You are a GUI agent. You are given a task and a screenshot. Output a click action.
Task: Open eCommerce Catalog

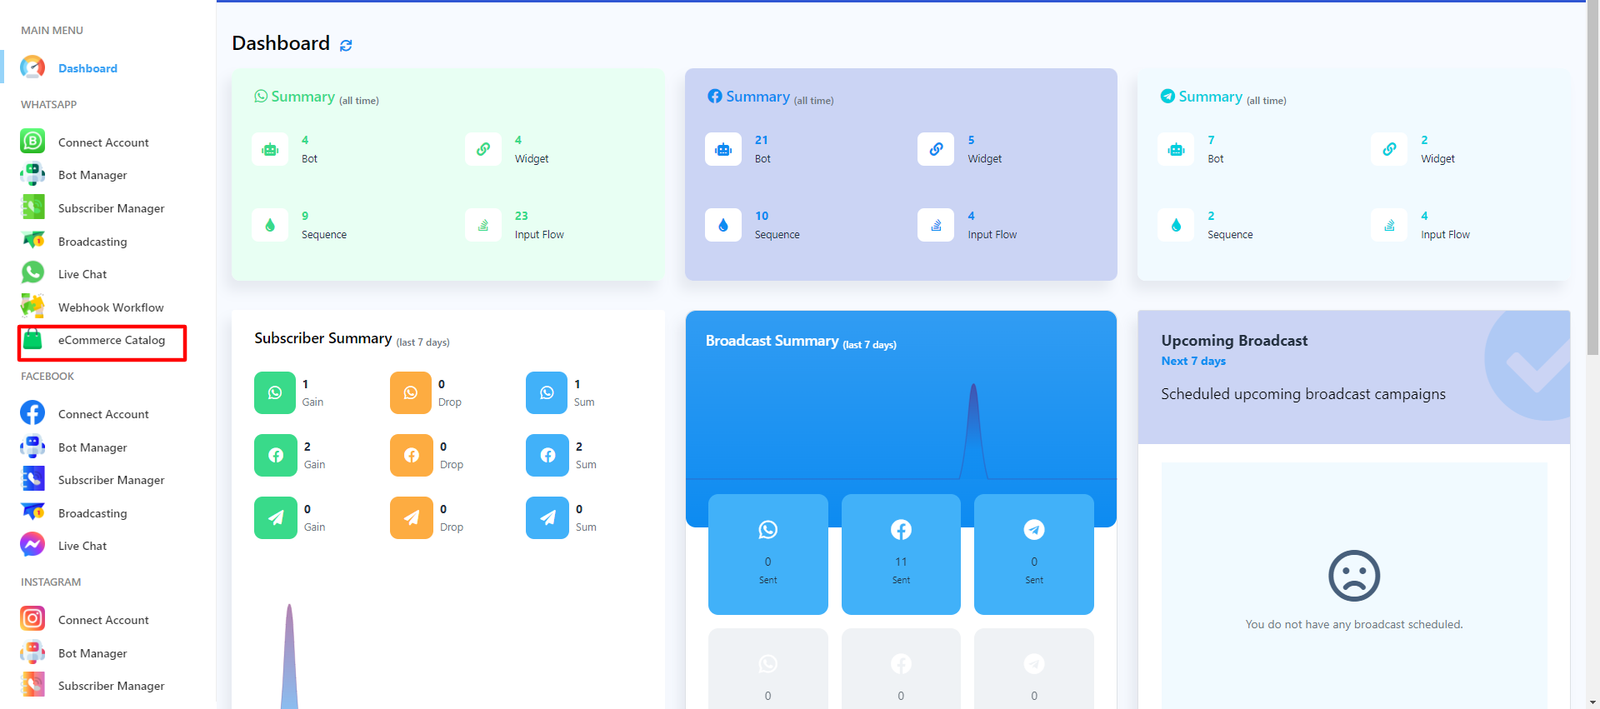[102, 341]
